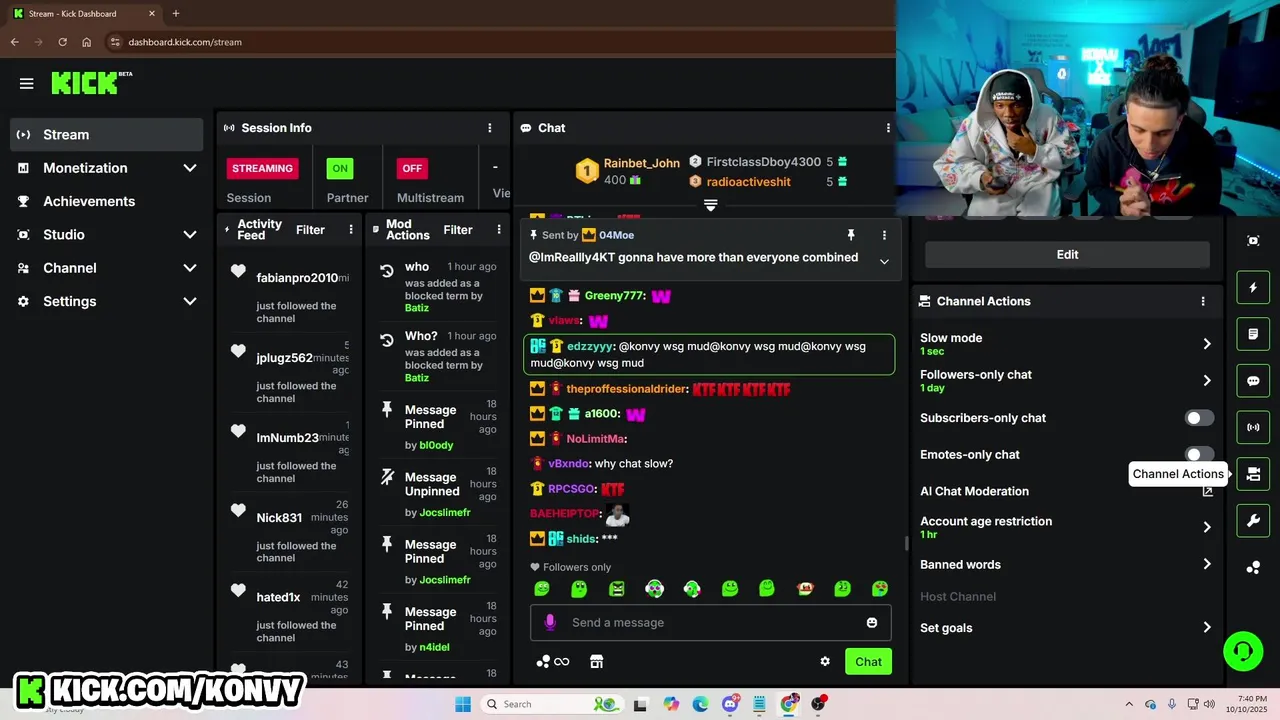Viewport: 1280px width, 720px height.
Task: Open broadcast signal icon in right sidebar
Action: point(1253,427)
